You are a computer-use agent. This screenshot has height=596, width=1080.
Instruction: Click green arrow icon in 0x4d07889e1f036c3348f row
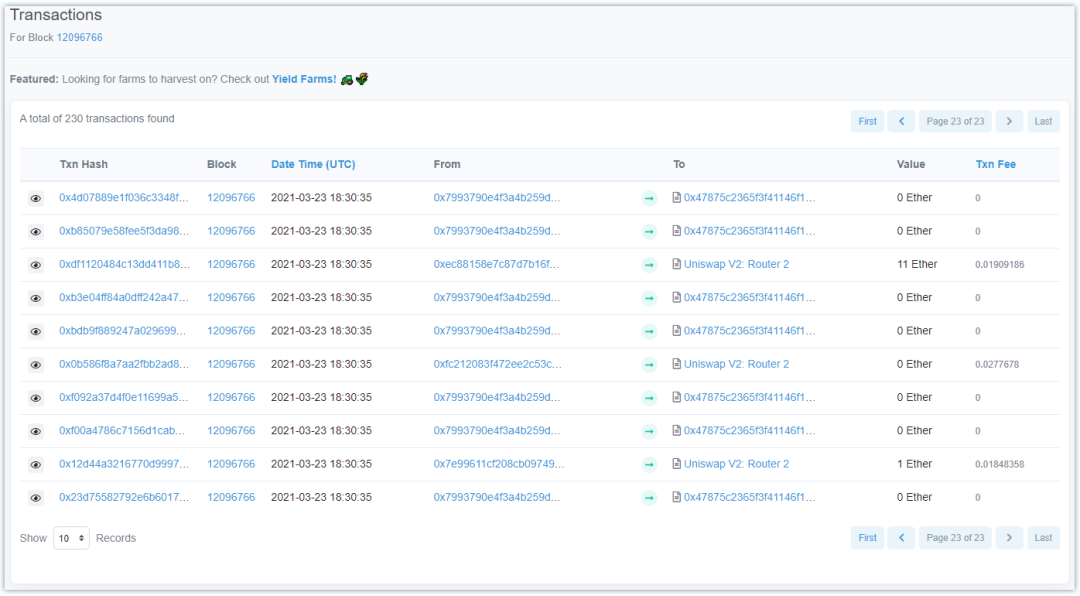[x=649, y=198]
